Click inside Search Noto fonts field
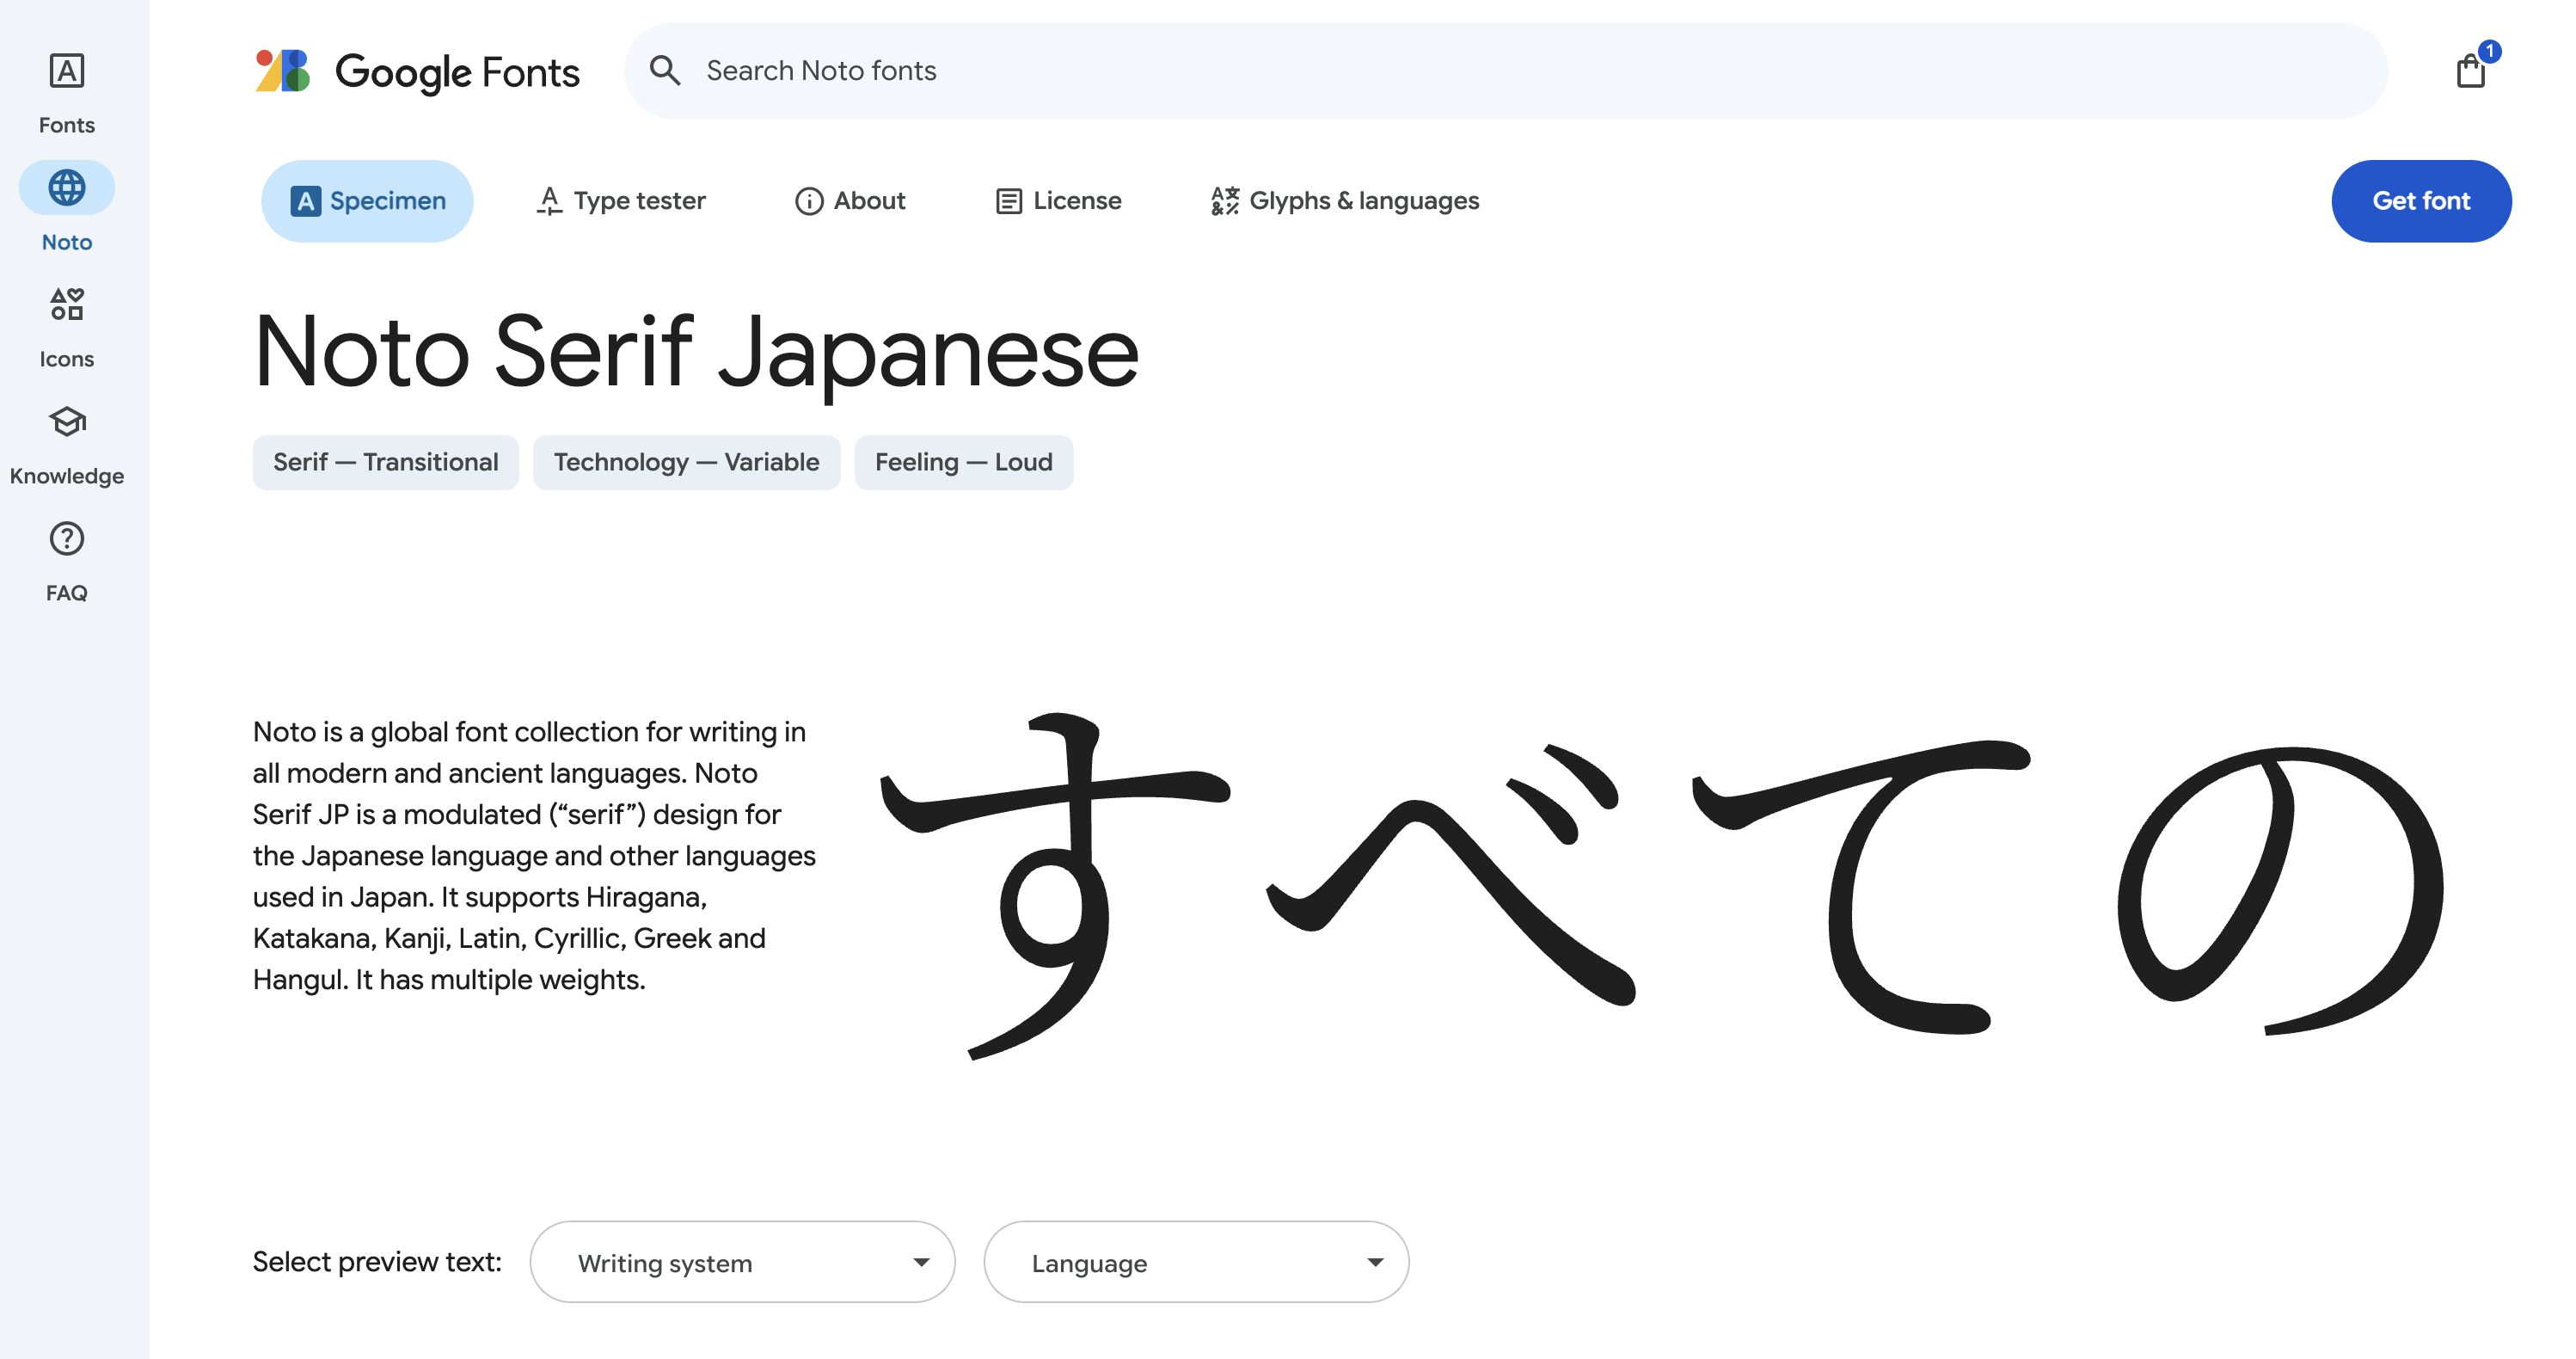 click(1506, 71)
